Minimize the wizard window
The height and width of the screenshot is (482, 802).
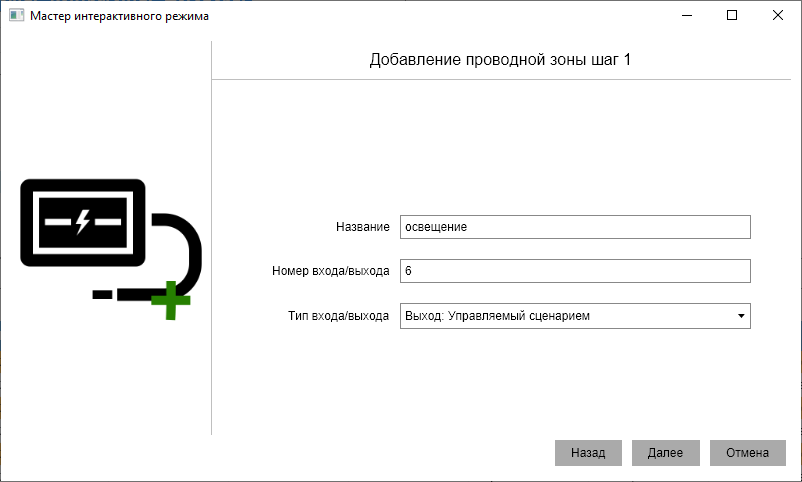[687, 15]
